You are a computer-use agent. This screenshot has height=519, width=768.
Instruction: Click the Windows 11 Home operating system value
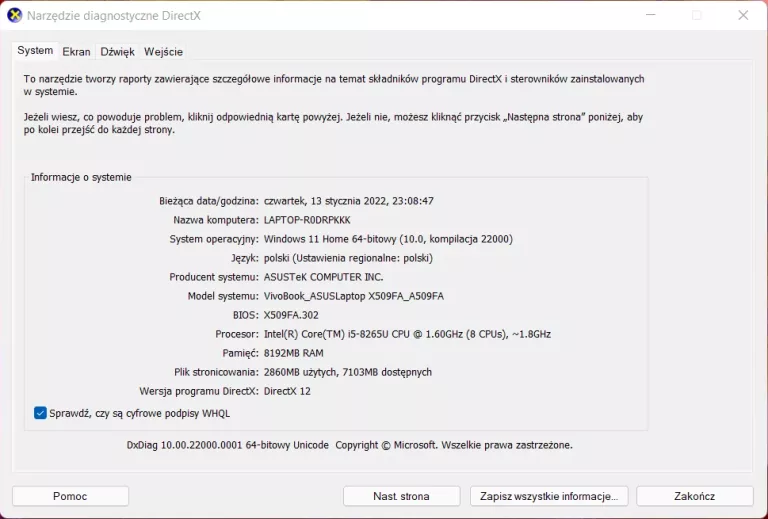tap(388, 239)
